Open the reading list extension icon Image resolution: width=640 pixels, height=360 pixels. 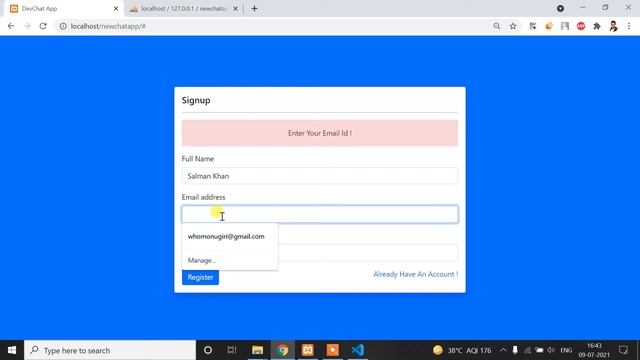pos(565,26)
